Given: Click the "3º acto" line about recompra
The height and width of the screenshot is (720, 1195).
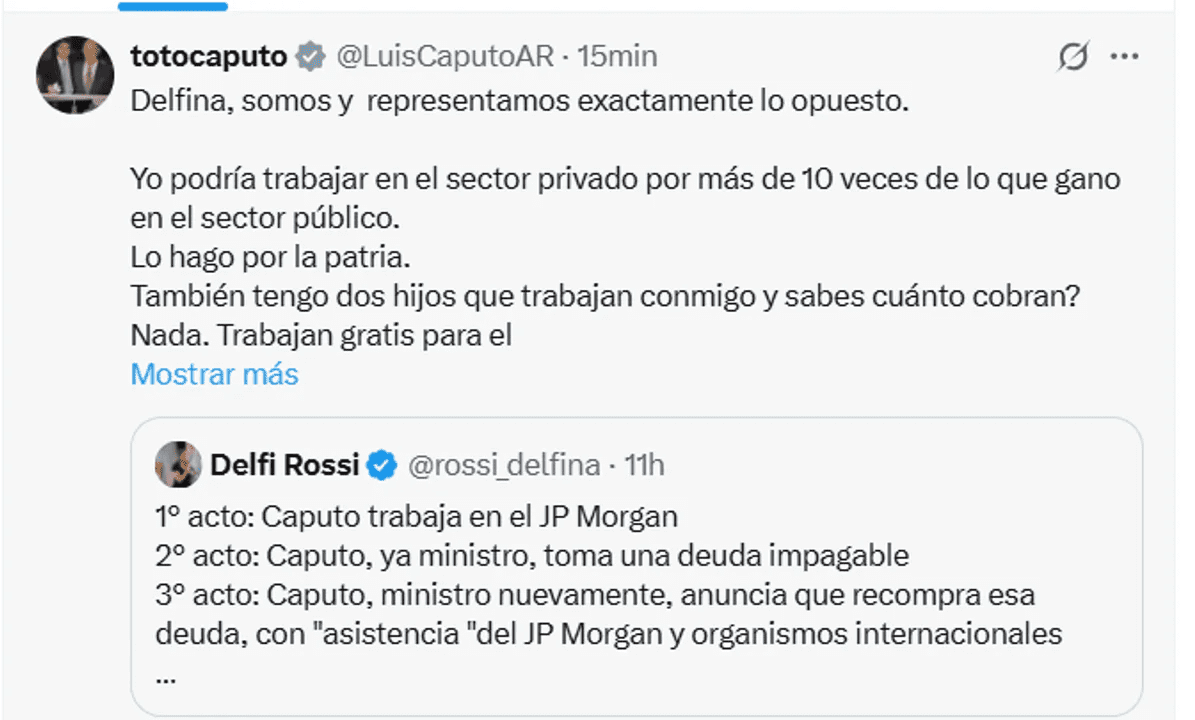Looking at the screenshot, I should tap(595, 595).
